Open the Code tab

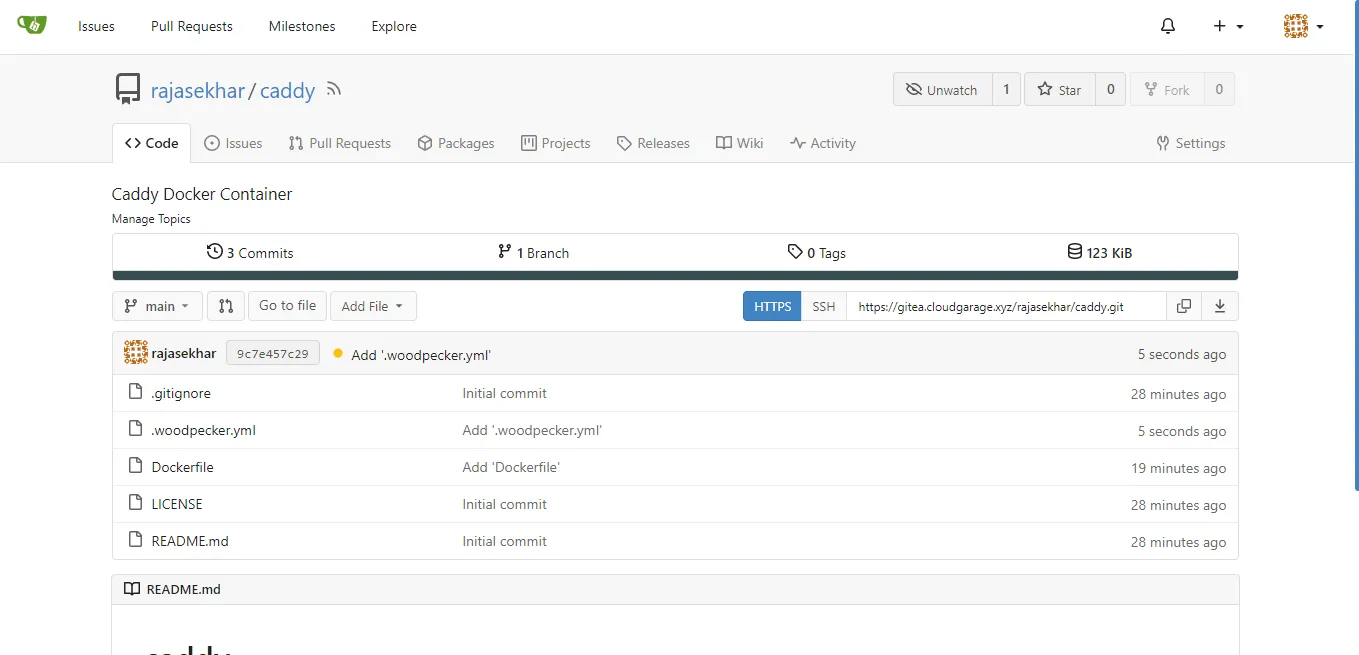151,143
